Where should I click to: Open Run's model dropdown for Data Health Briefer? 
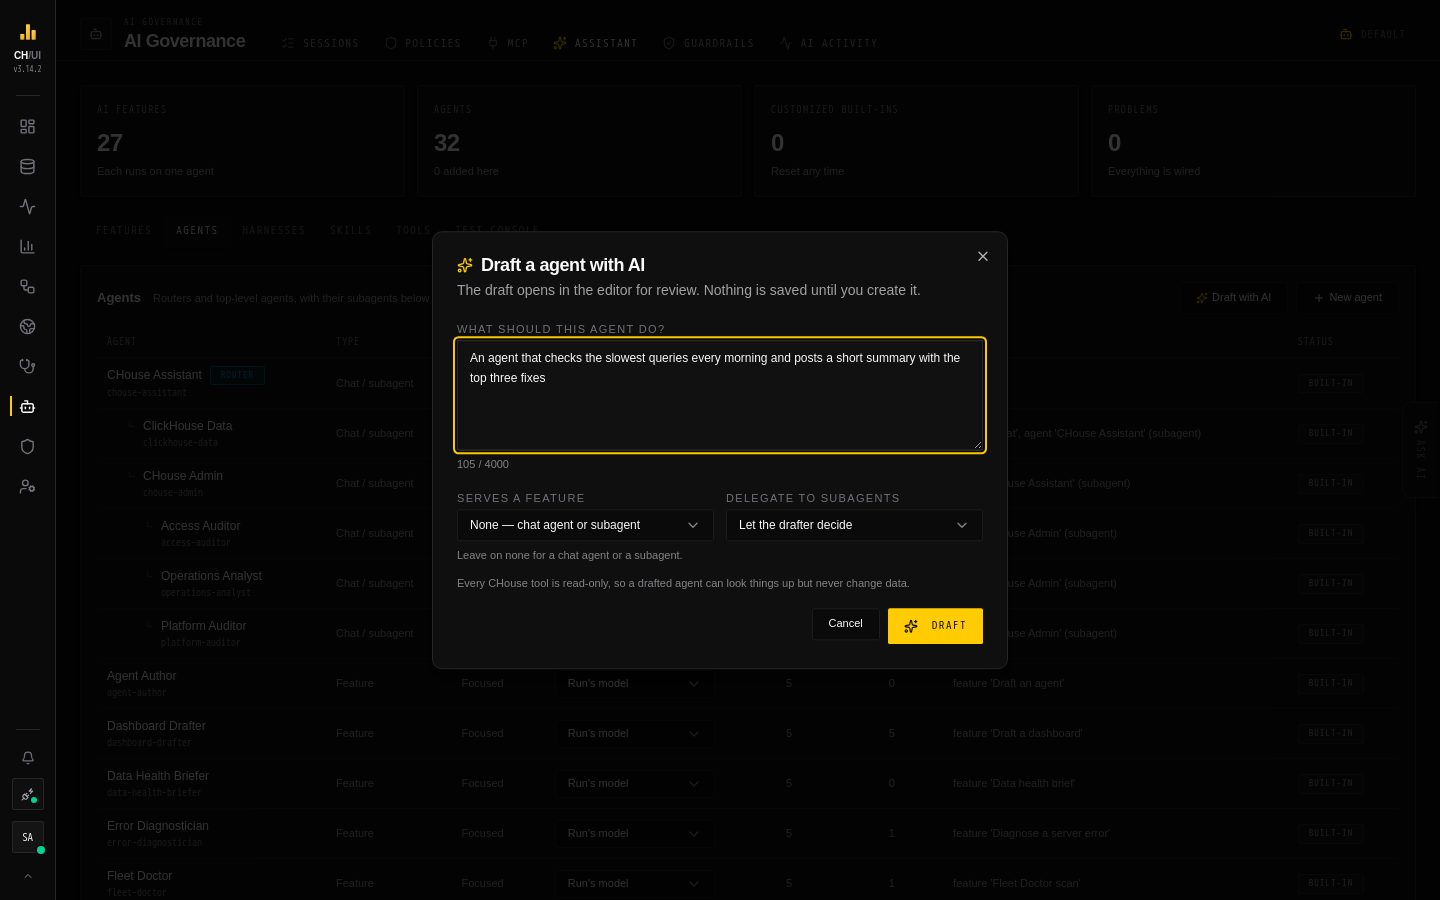point(635,784)
